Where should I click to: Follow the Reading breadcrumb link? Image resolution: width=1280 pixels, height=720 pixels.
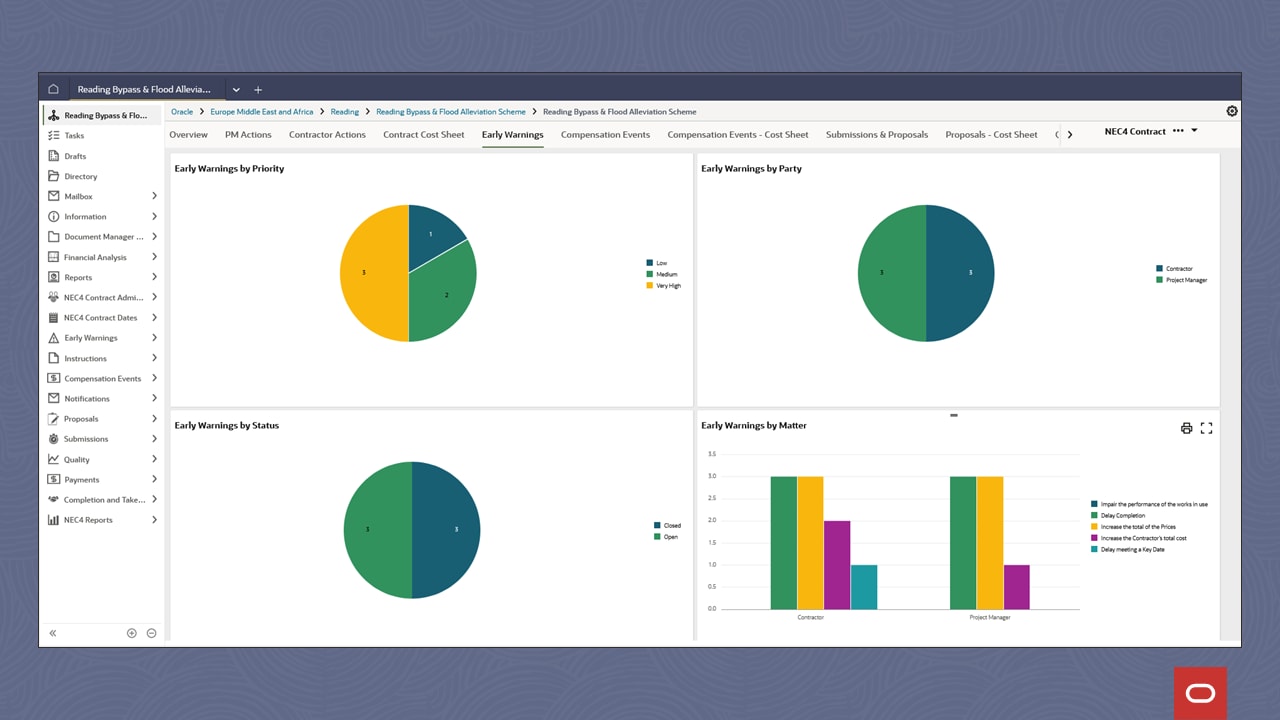(x=344, y=111)
